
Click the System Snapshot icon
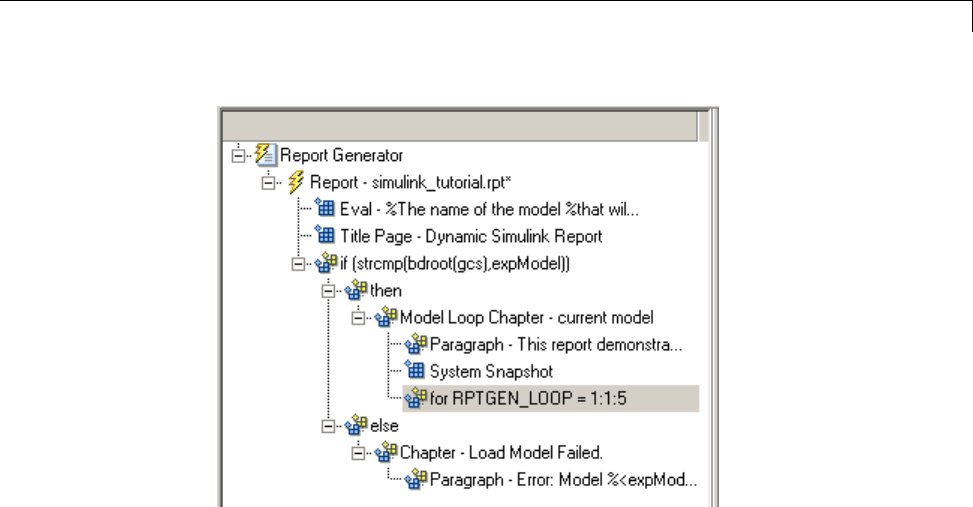coord(415,371)
